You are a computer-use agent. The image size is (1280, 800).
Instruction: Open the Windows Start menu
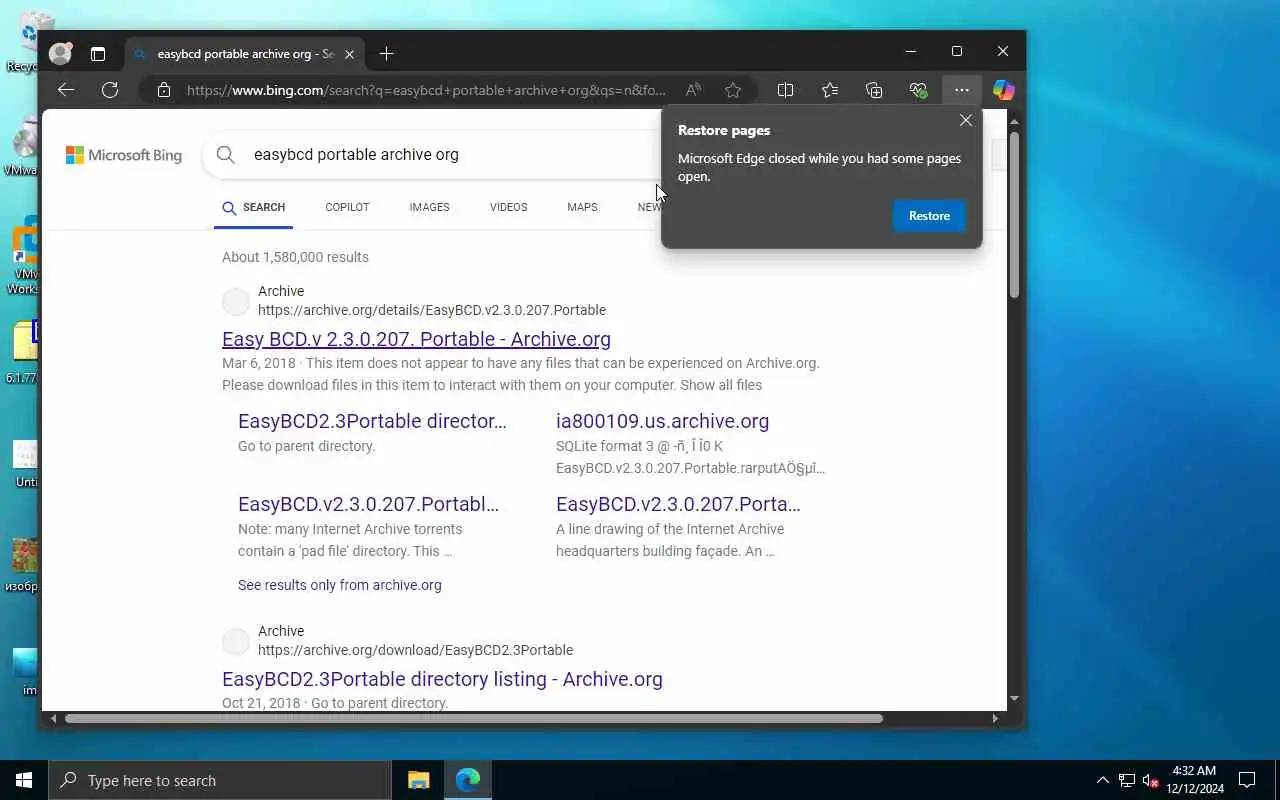tap(24, 780)
